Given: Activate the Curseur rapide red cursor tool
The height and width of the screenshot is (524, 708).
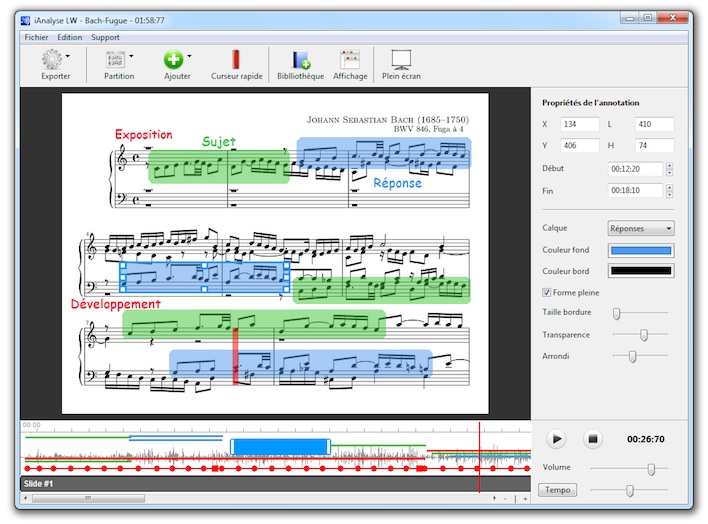Looking at the screenshot, I should pyautogui.click(x=236, y=59).
